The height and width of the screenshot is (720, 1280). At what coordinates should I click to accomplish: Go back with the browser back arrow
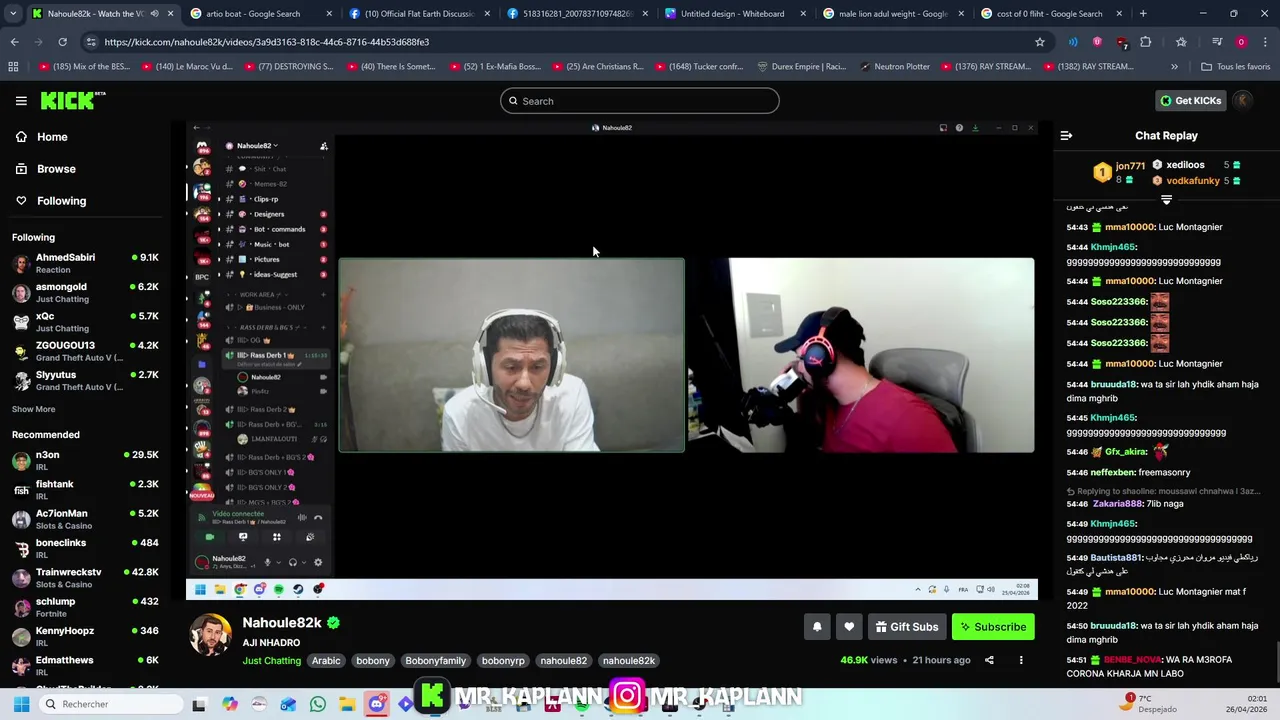point(14,42)
